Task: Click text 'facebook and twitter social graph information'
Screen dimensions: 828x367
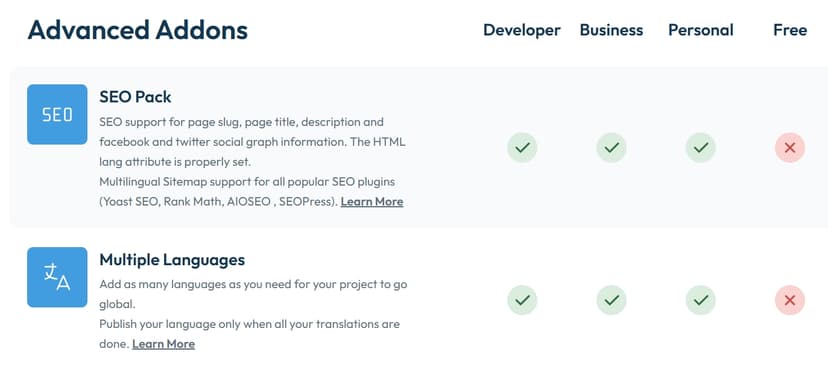Action: tap(223, 143)
